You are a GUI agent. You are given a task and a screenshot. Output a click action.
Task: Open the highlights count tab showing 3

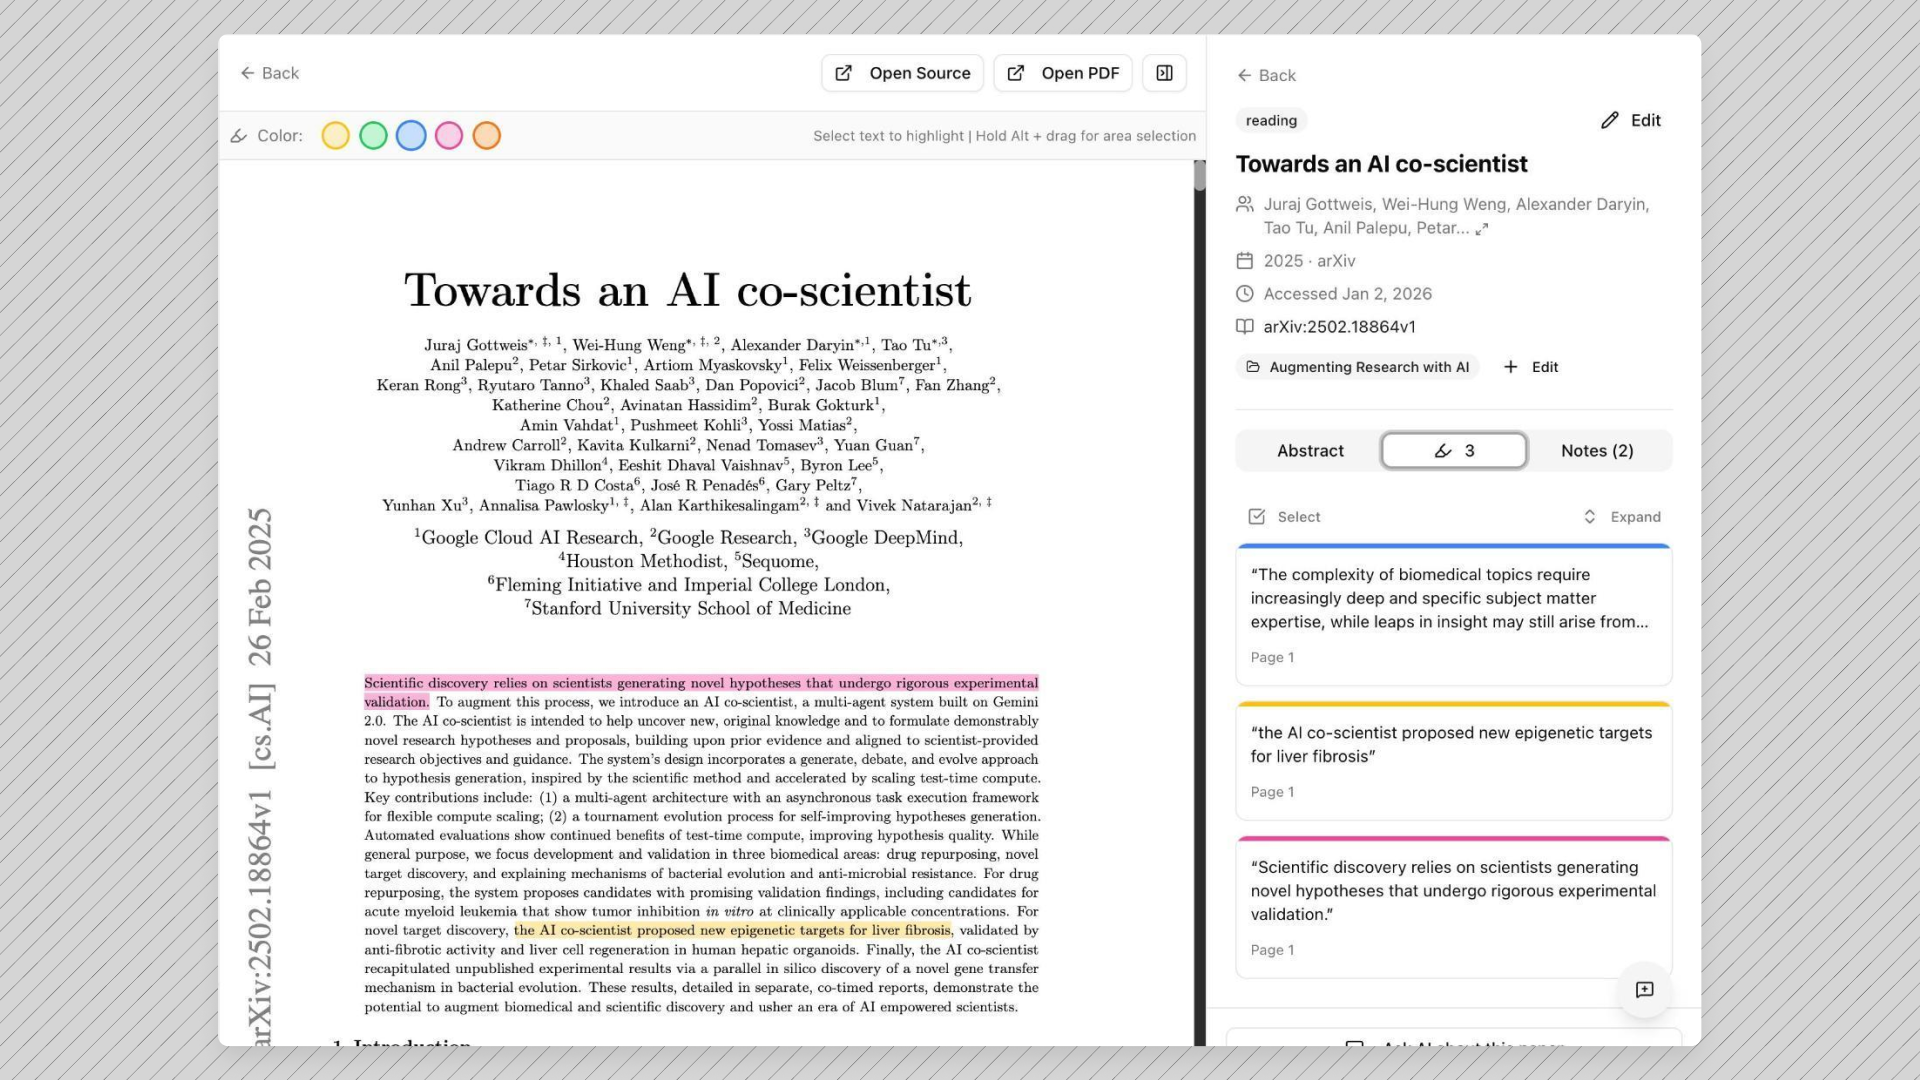[x=1453, y=450]
